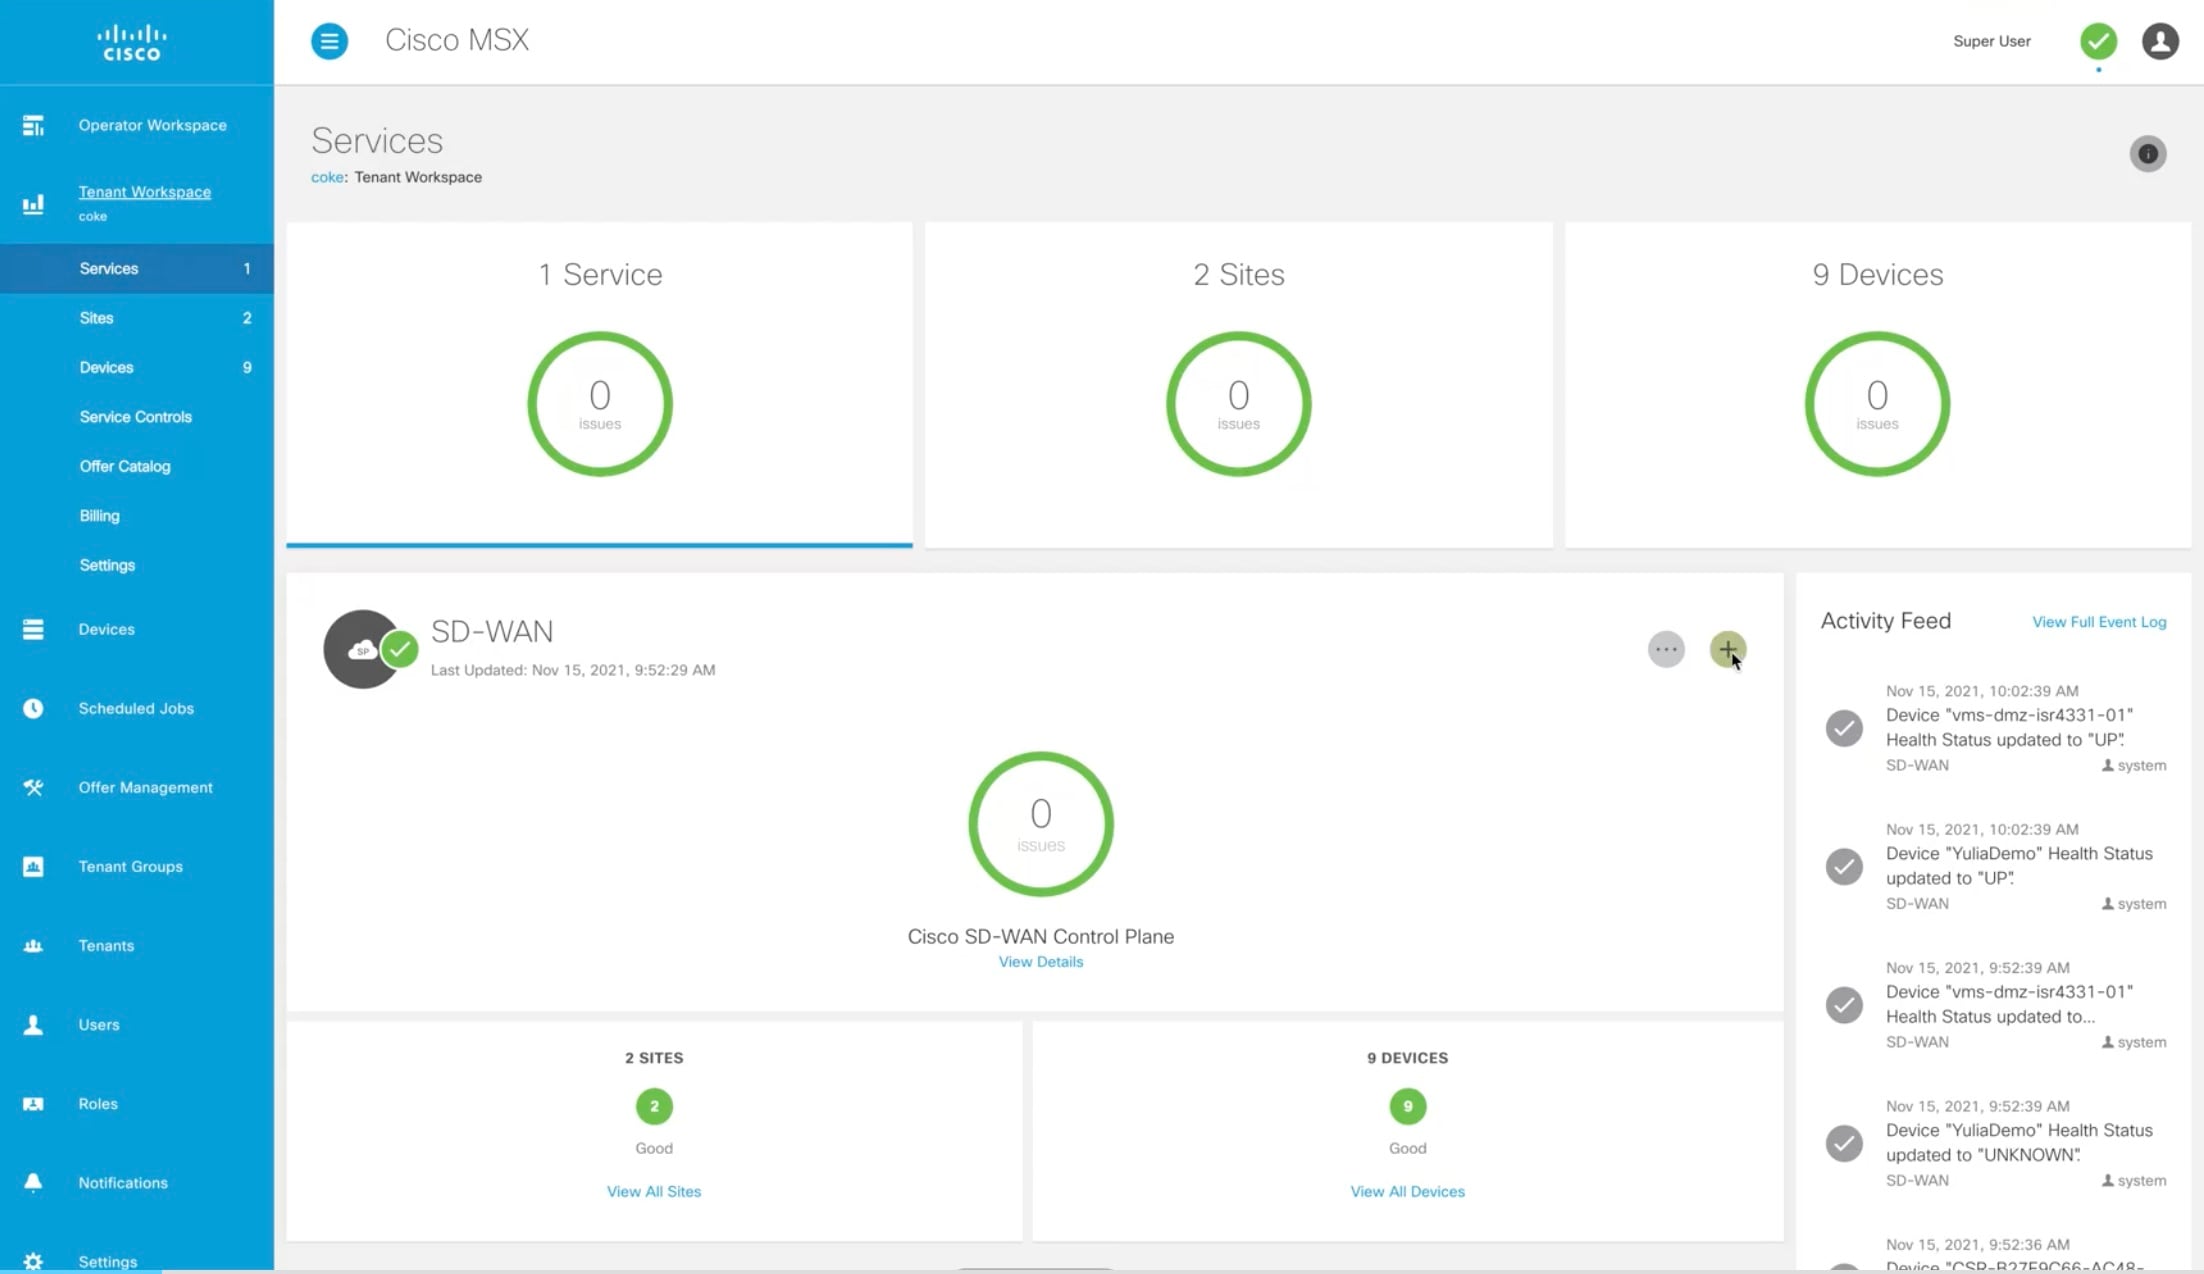The image size is (2204, 1274).
Task: Click the 9:52:39 vms-dmz-isr4331-01 event text
Action: coord(2009,1004)
